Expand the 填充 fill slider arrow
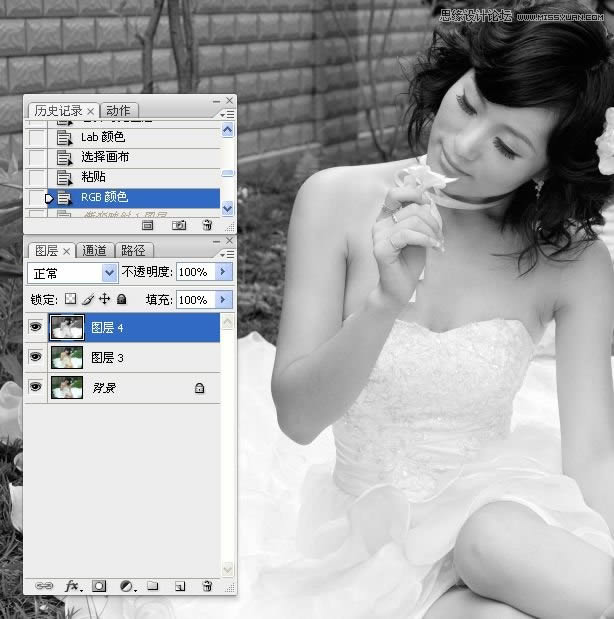Screen dimensions: 614x619 coord(223,299)
